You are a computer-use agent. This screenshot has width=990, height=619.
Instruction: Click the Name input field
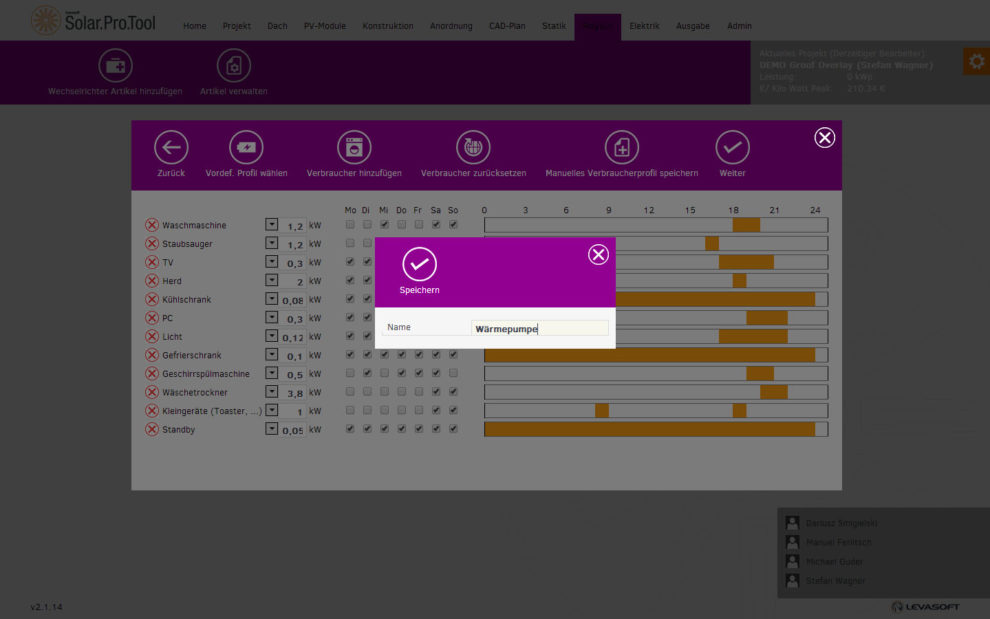pos(539,328)
